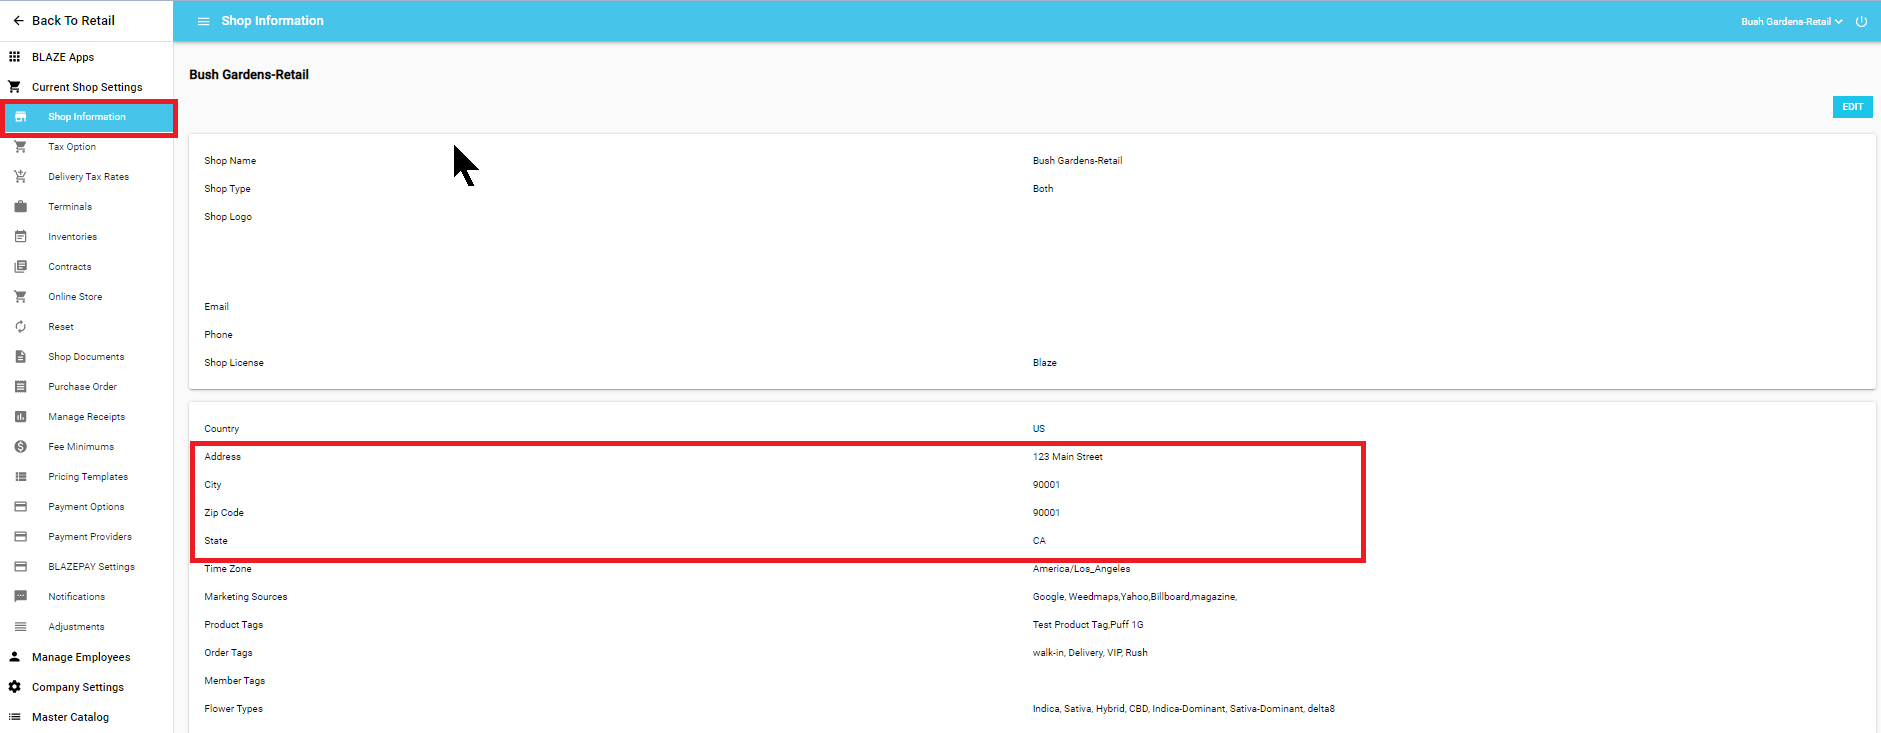
Task: Open the Online Store settings link
Action: click(75, 297)
